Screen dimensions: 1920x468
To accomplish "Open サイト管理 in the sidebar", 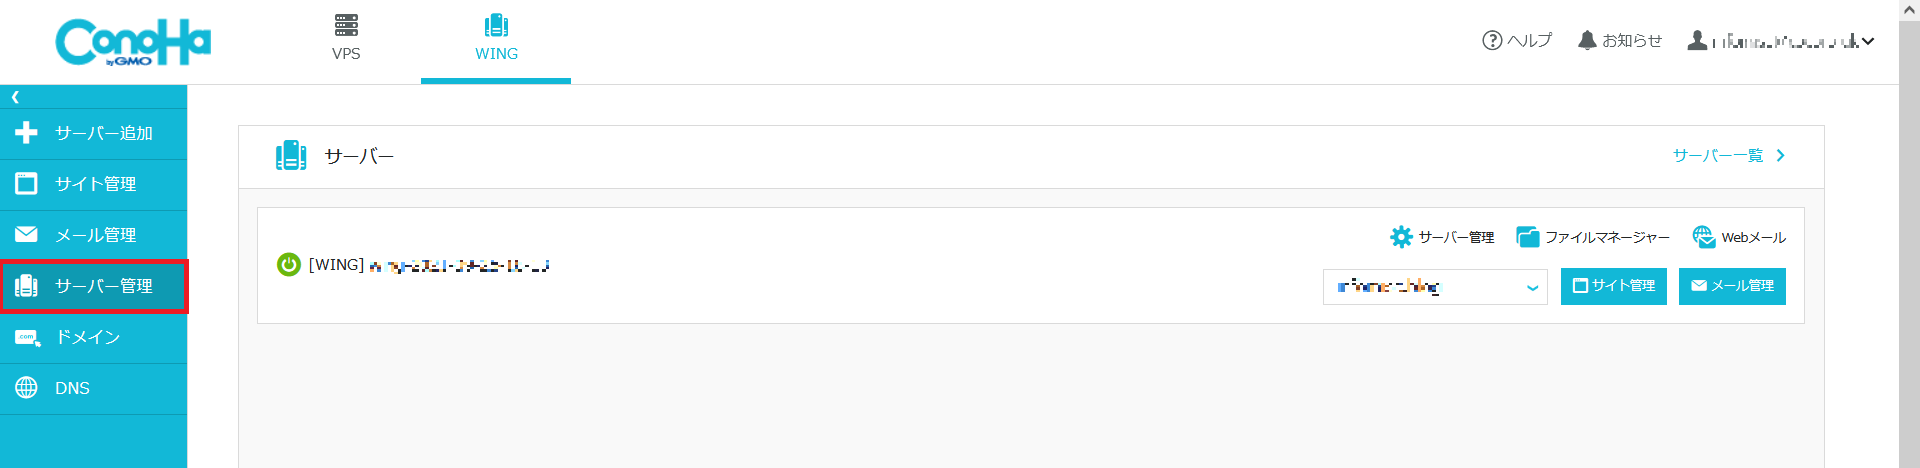I will 94,184.
